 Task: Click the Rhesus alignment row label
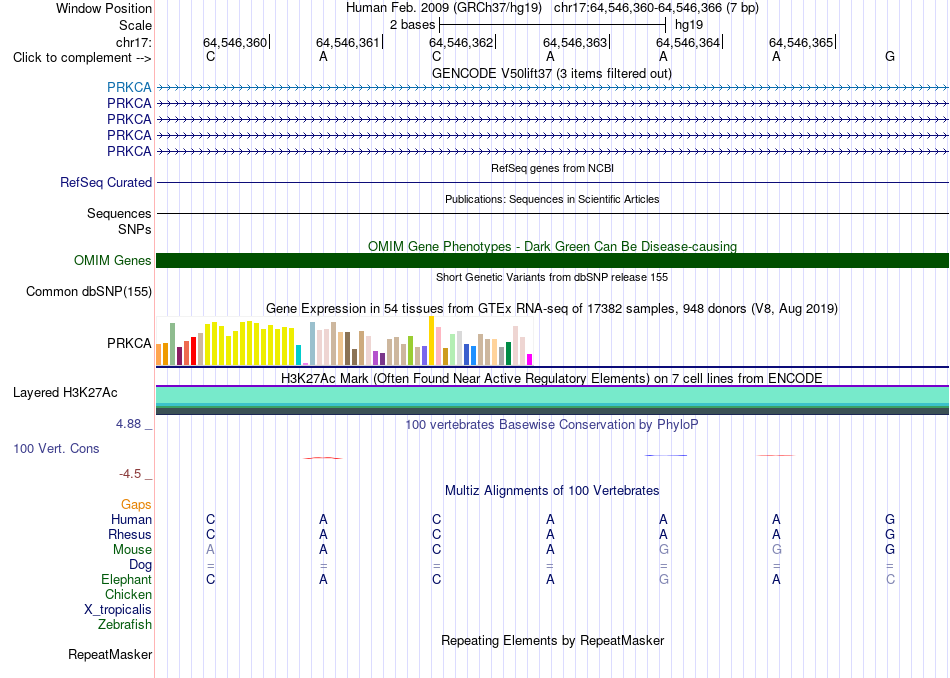click(130, 535)
